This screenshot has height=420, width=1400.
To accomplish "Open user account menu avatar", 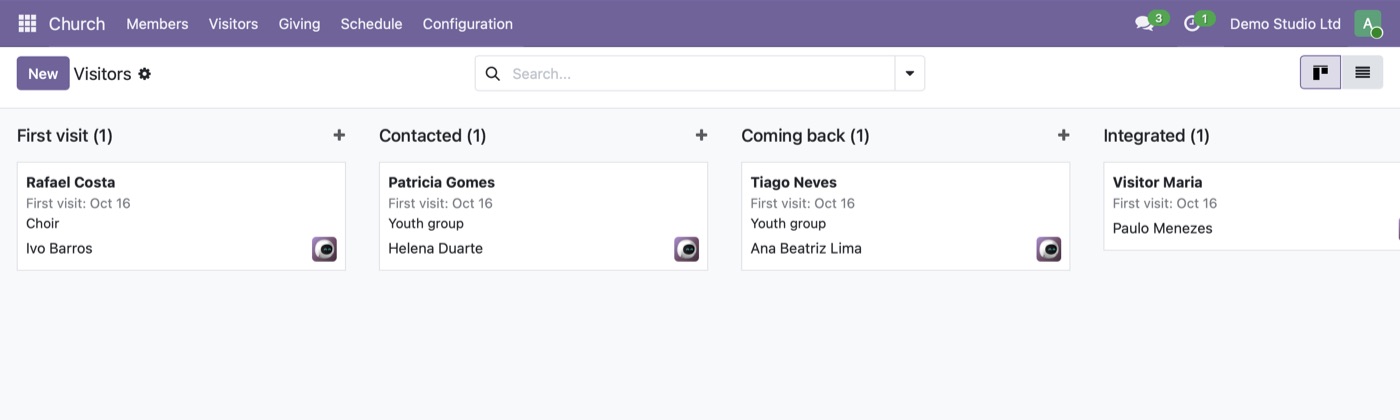I will pyautogui.click(x=1368, y=23).
